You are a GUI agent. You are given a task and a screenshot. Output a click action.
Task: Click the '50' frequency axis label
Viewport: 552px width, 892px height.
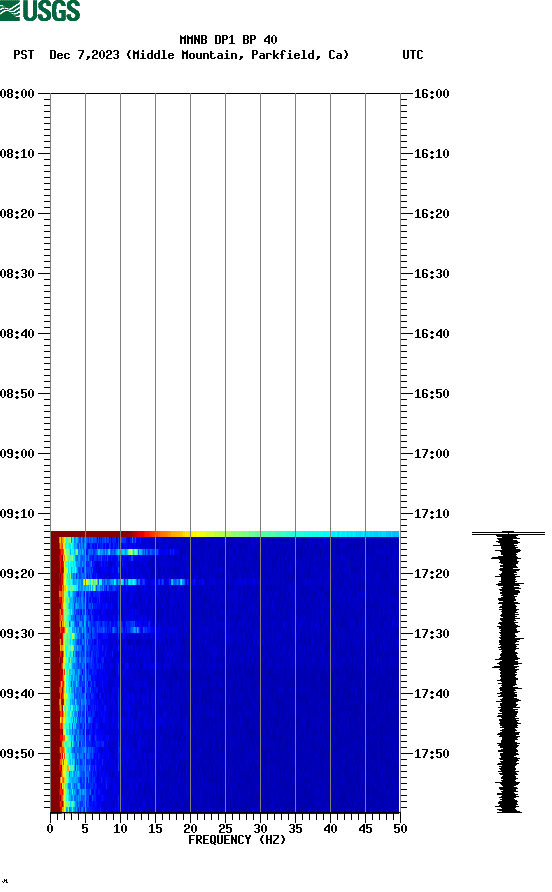400,829
